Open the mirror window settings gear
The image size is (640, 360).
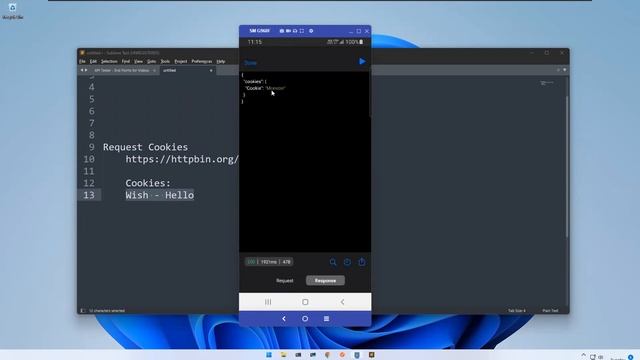point(311,31)
